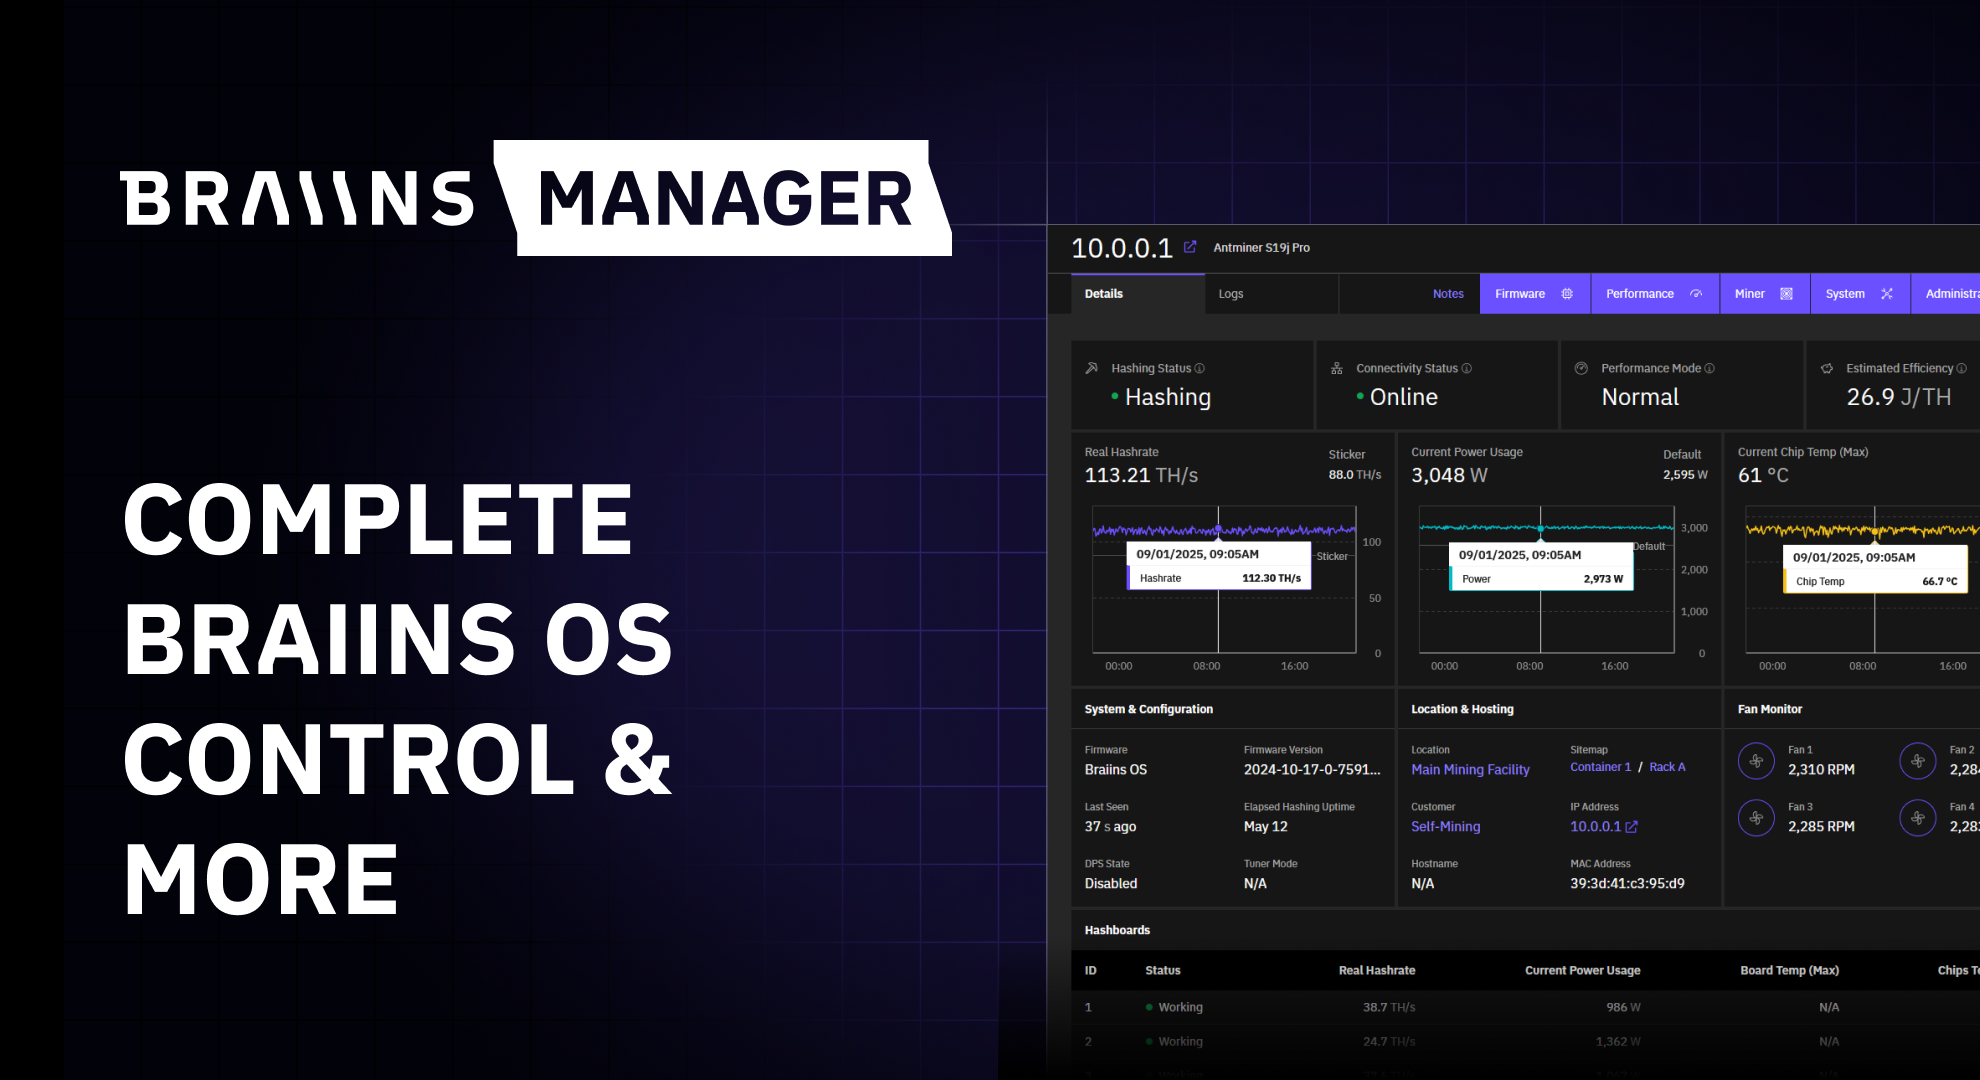Screen dimensions: 1980x1080
Task: Click the Hashing Status info icon
Action: point(1200,368)
